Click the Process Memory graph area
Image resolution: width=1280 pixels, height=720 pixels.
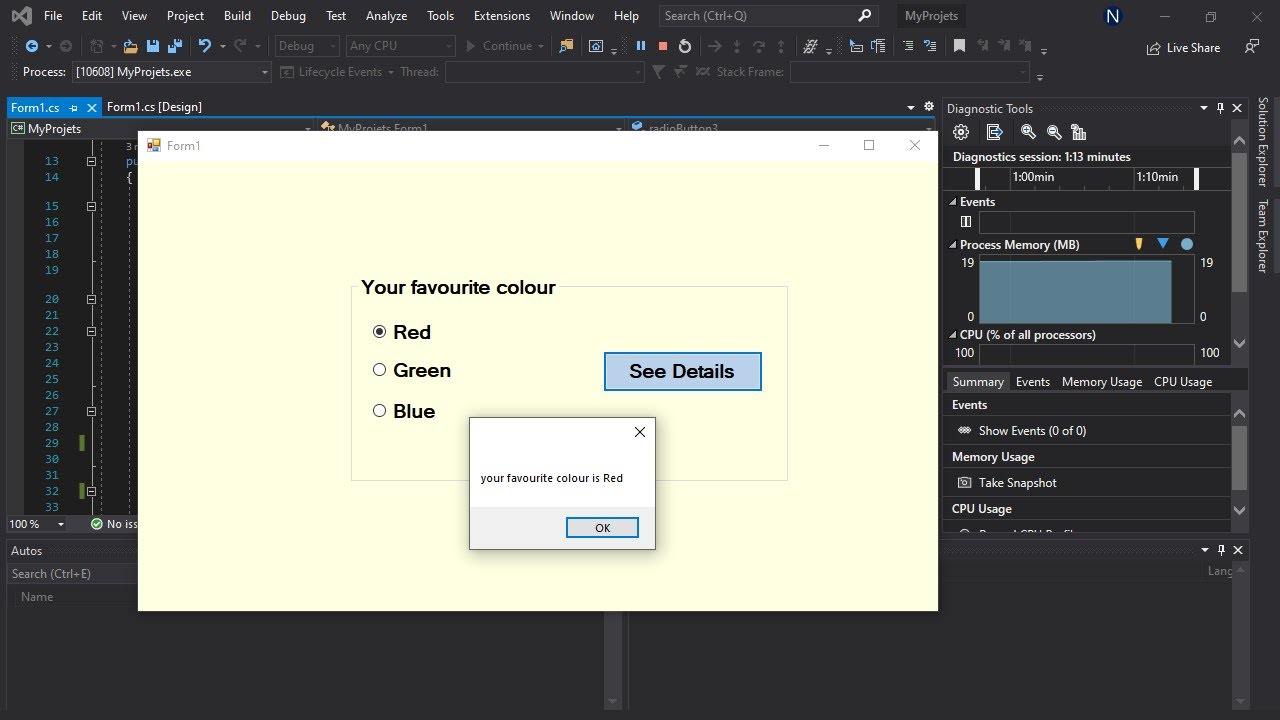tap(1086, 289)
